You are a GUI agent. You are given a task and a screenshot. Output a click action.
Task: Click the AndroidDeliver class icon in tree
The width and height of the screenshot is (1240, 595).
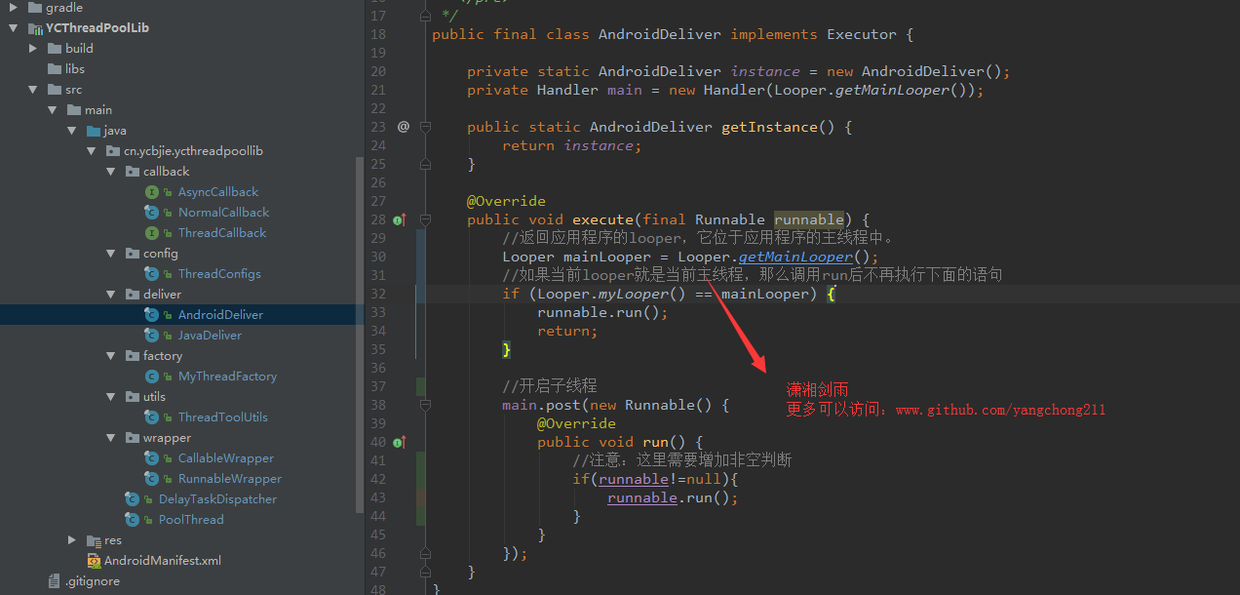click(x=152, y=315)
